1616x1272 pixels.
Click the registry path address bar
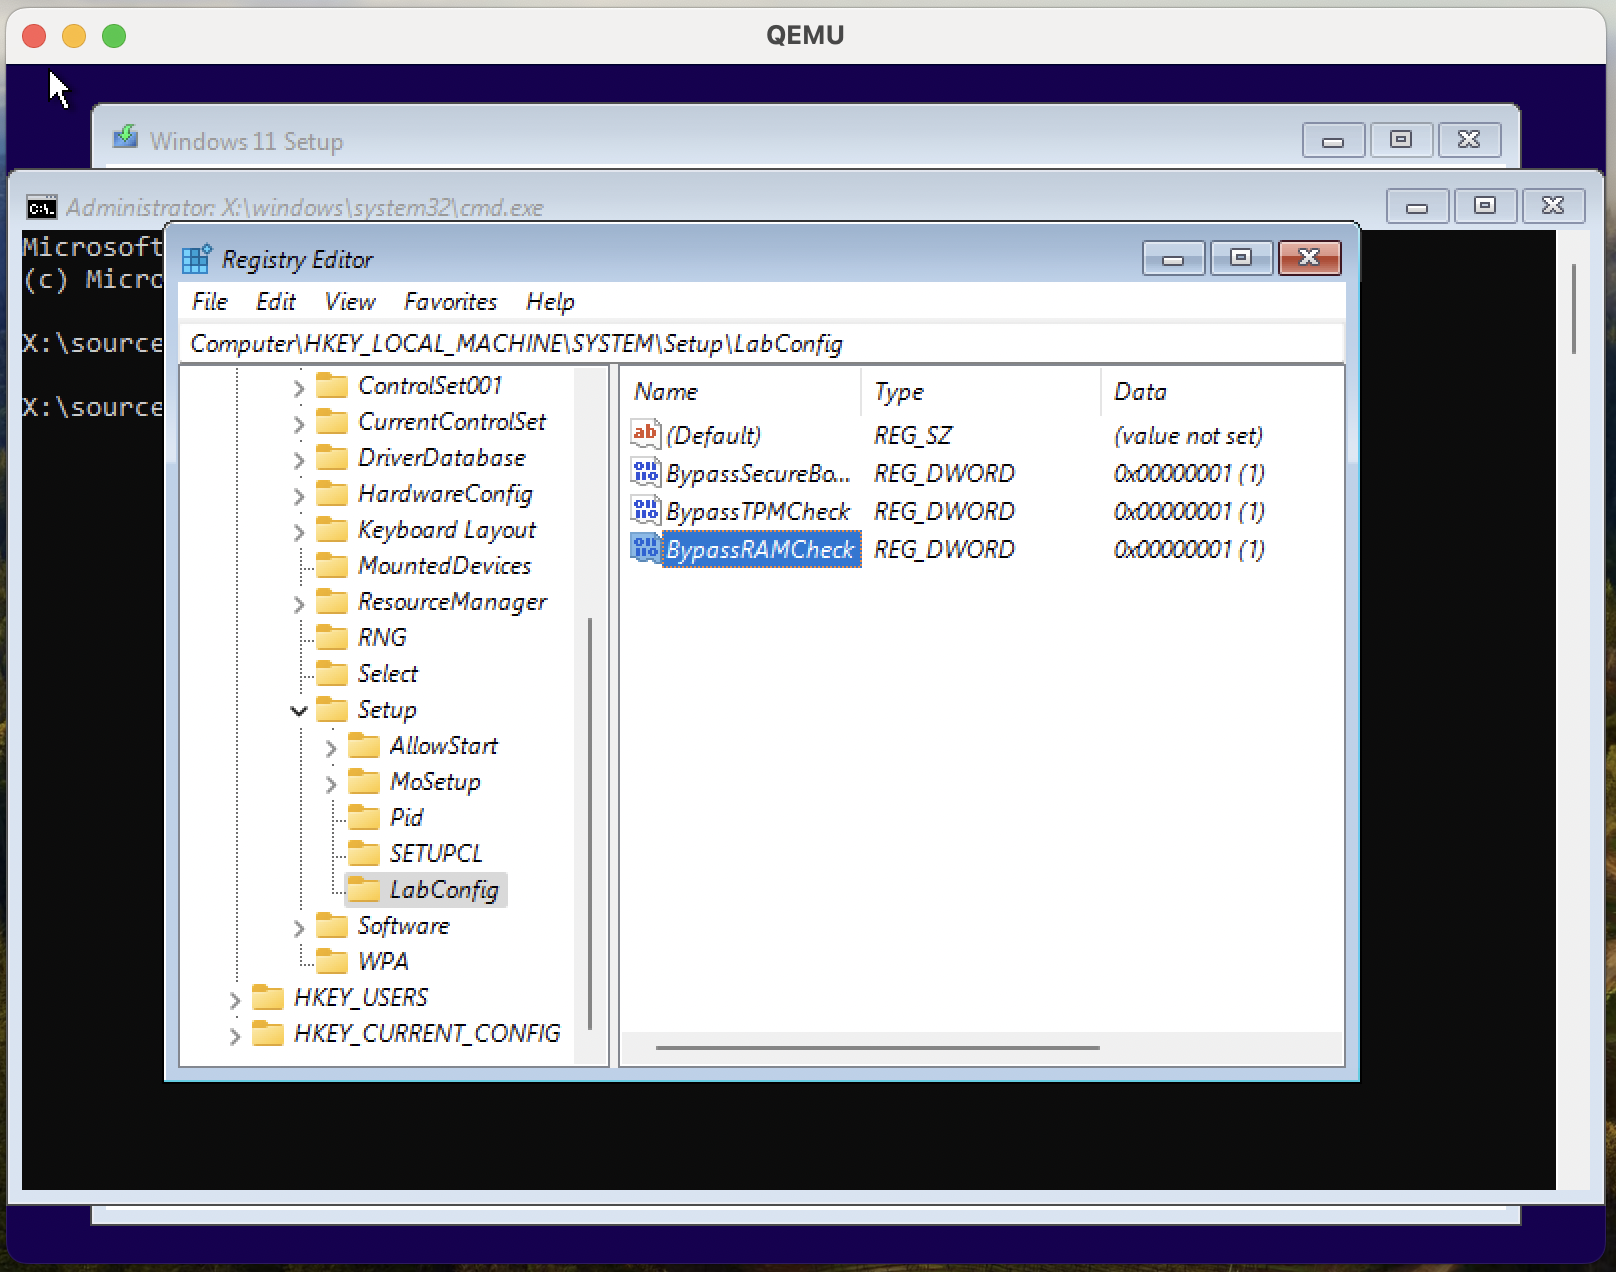(762, 343)
